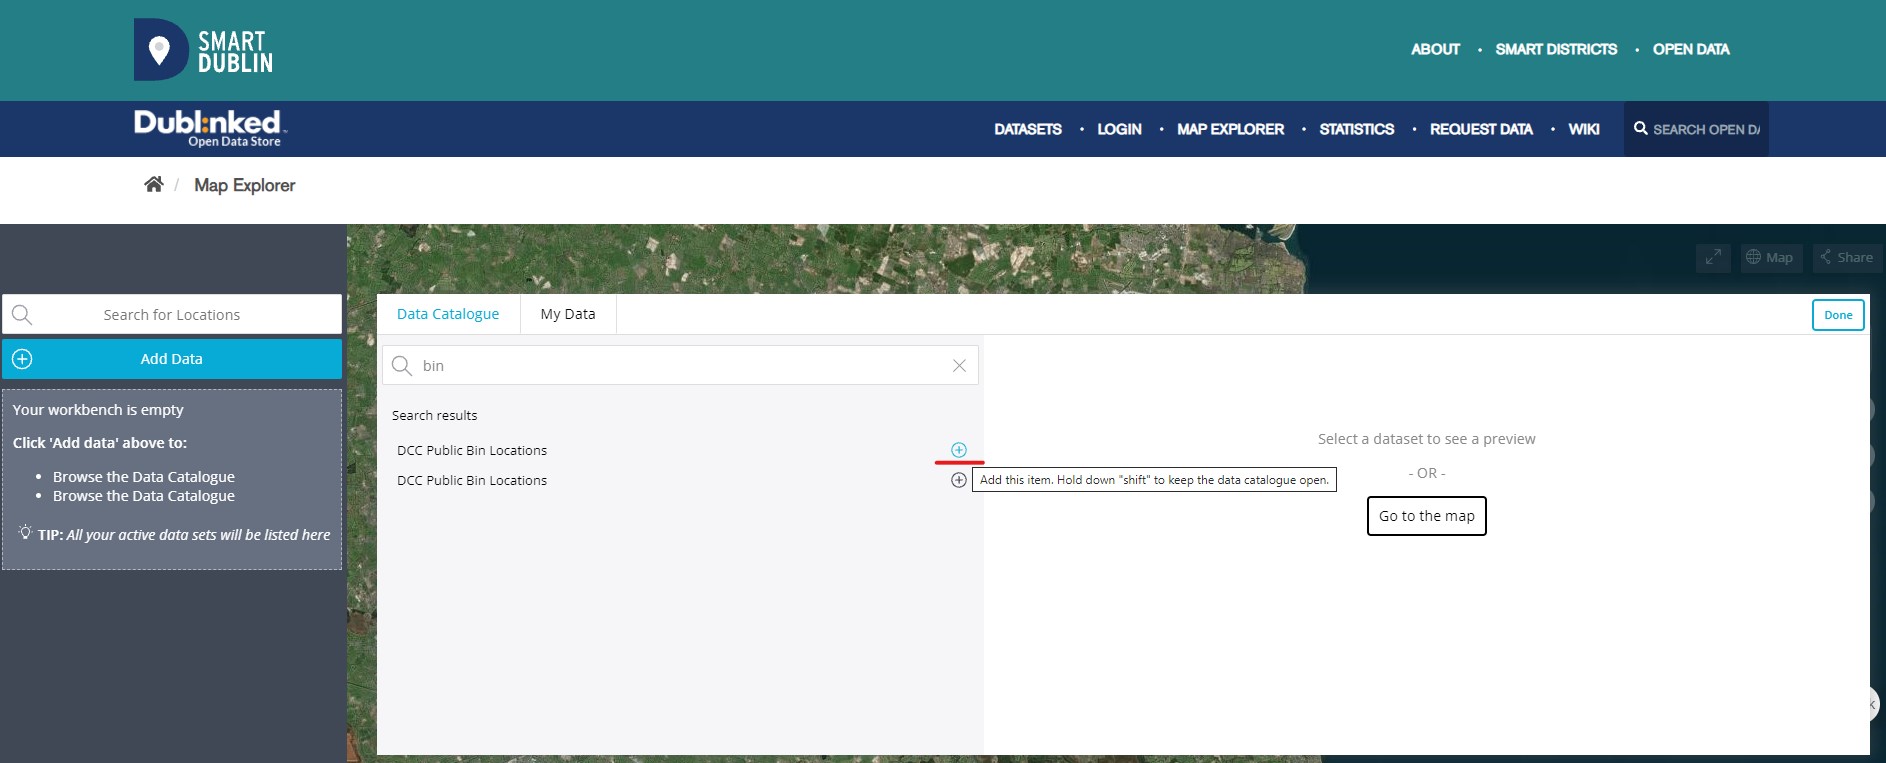Click the Dublinked Open Data Store logo

pos(210,128)
